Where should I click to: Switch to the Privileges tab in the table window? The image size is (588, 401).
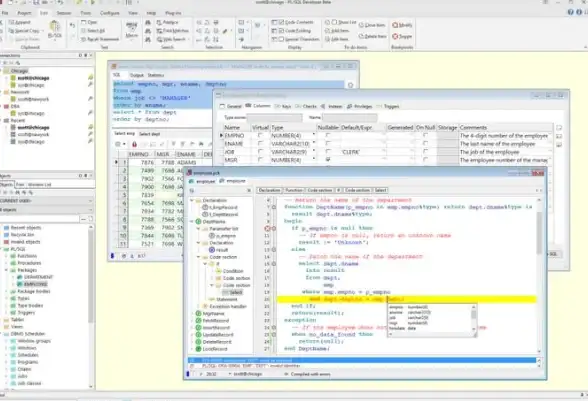(x=359, y=107)
